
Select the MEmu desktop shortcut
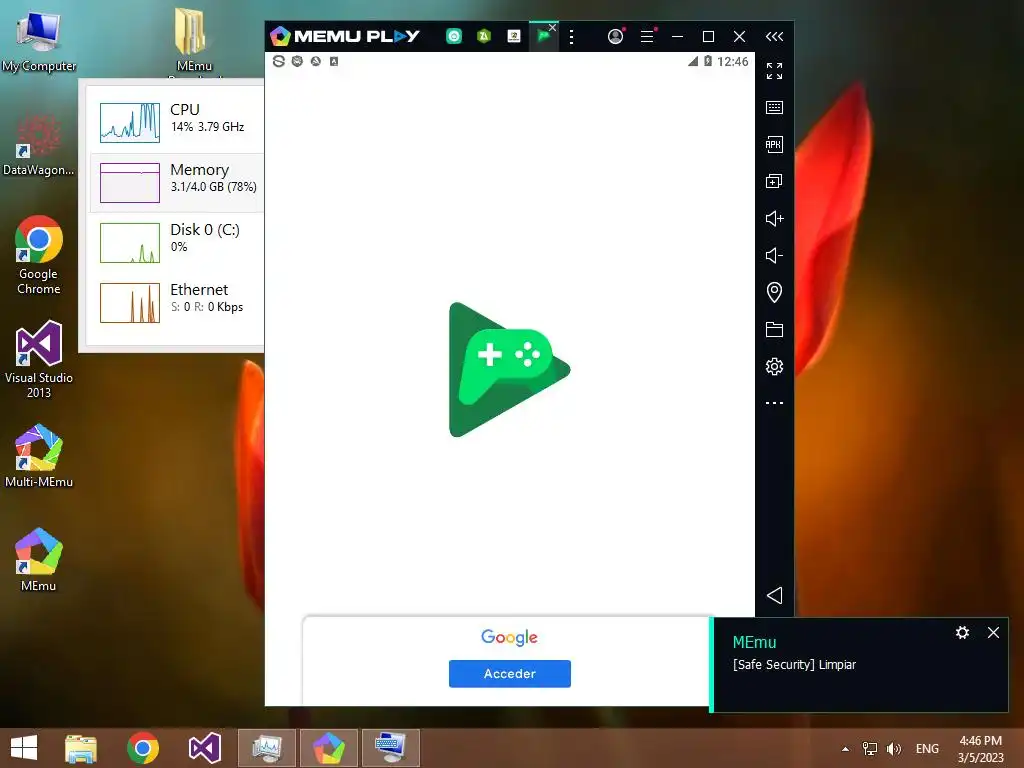39,560
